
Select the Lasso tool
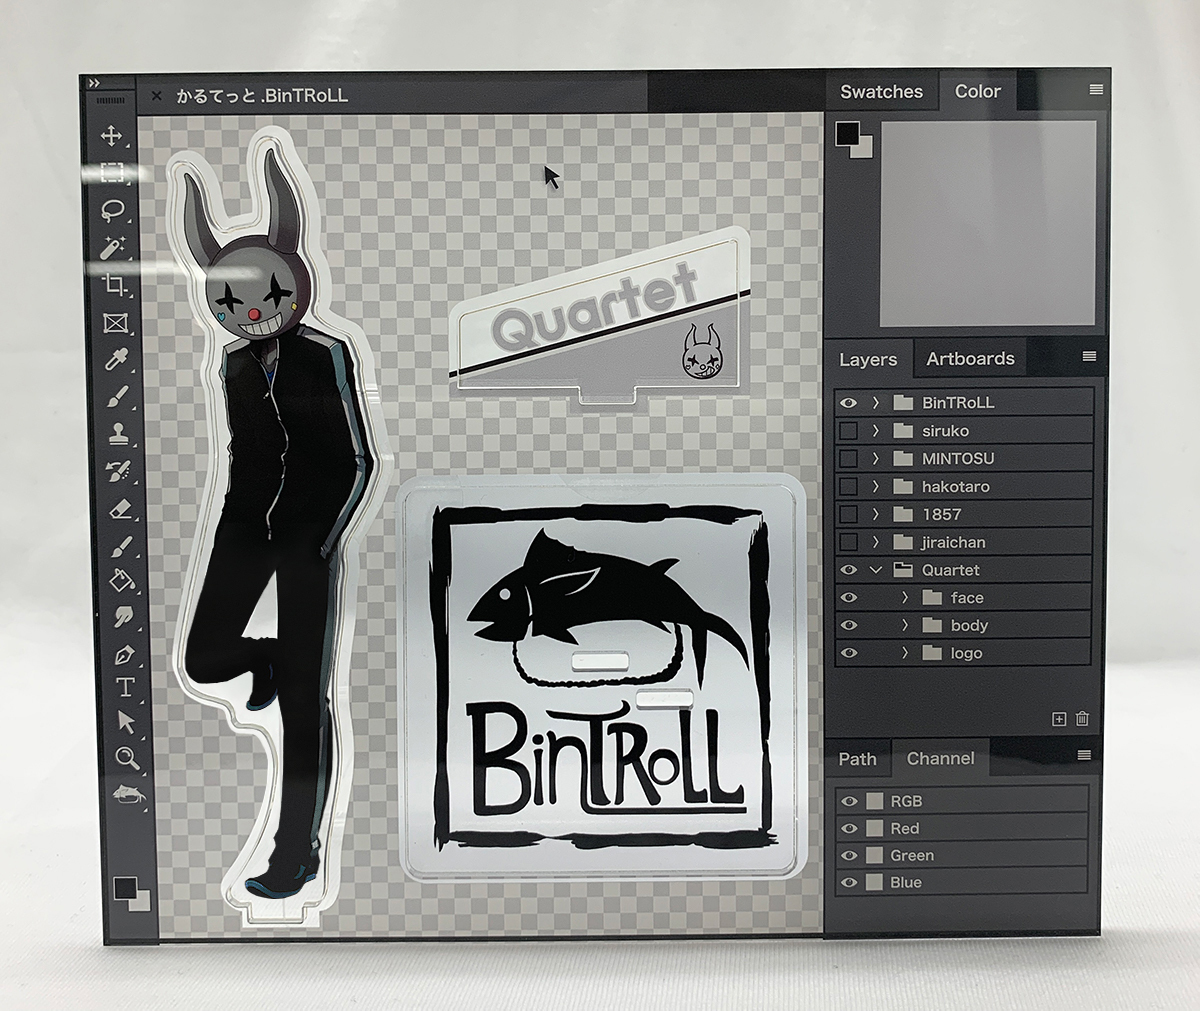(x=112, y=207)
